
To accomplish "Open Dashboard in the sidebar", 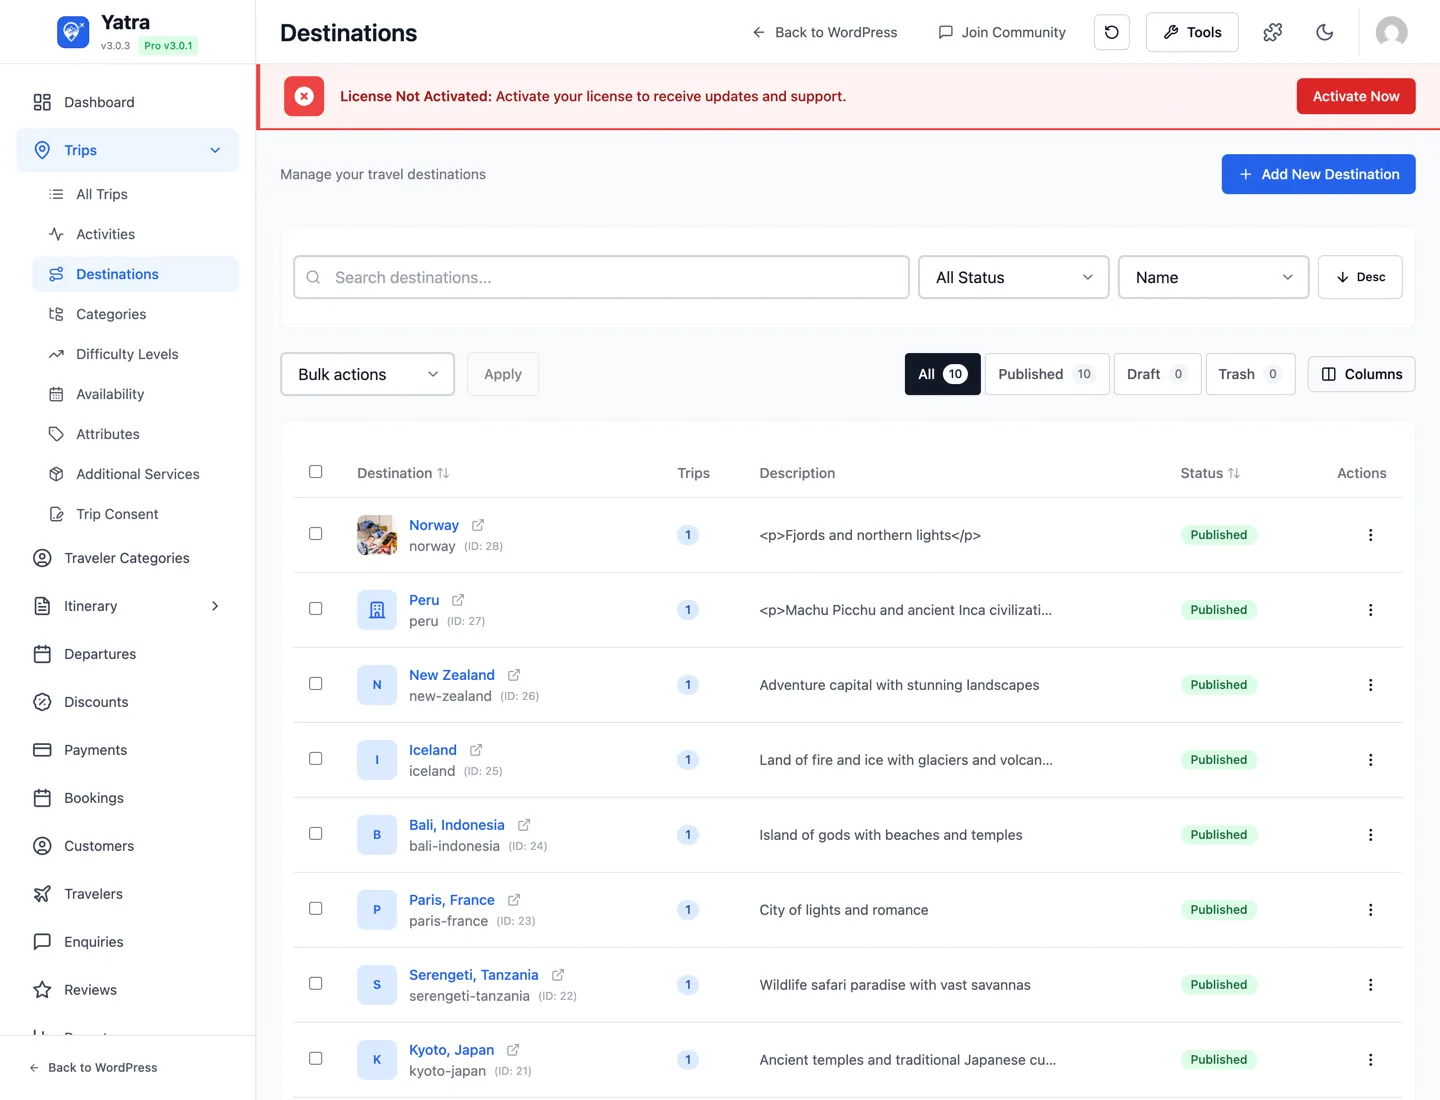I will (x=128, y=102).
